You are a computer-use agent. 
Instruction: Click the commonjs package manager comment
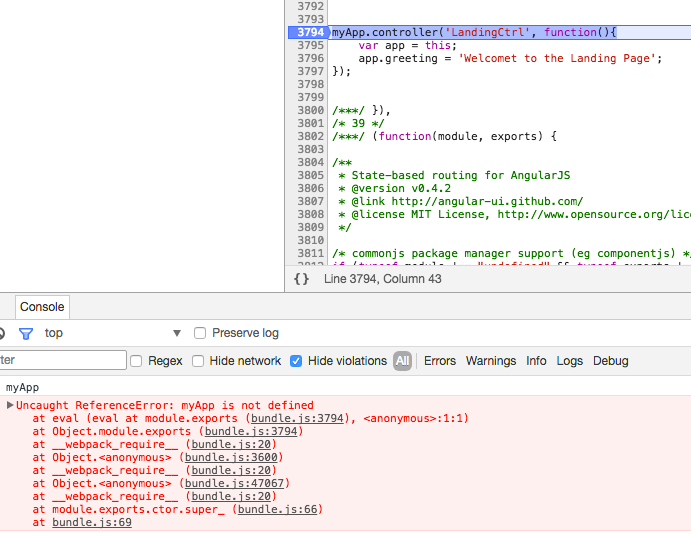point(511,253)
